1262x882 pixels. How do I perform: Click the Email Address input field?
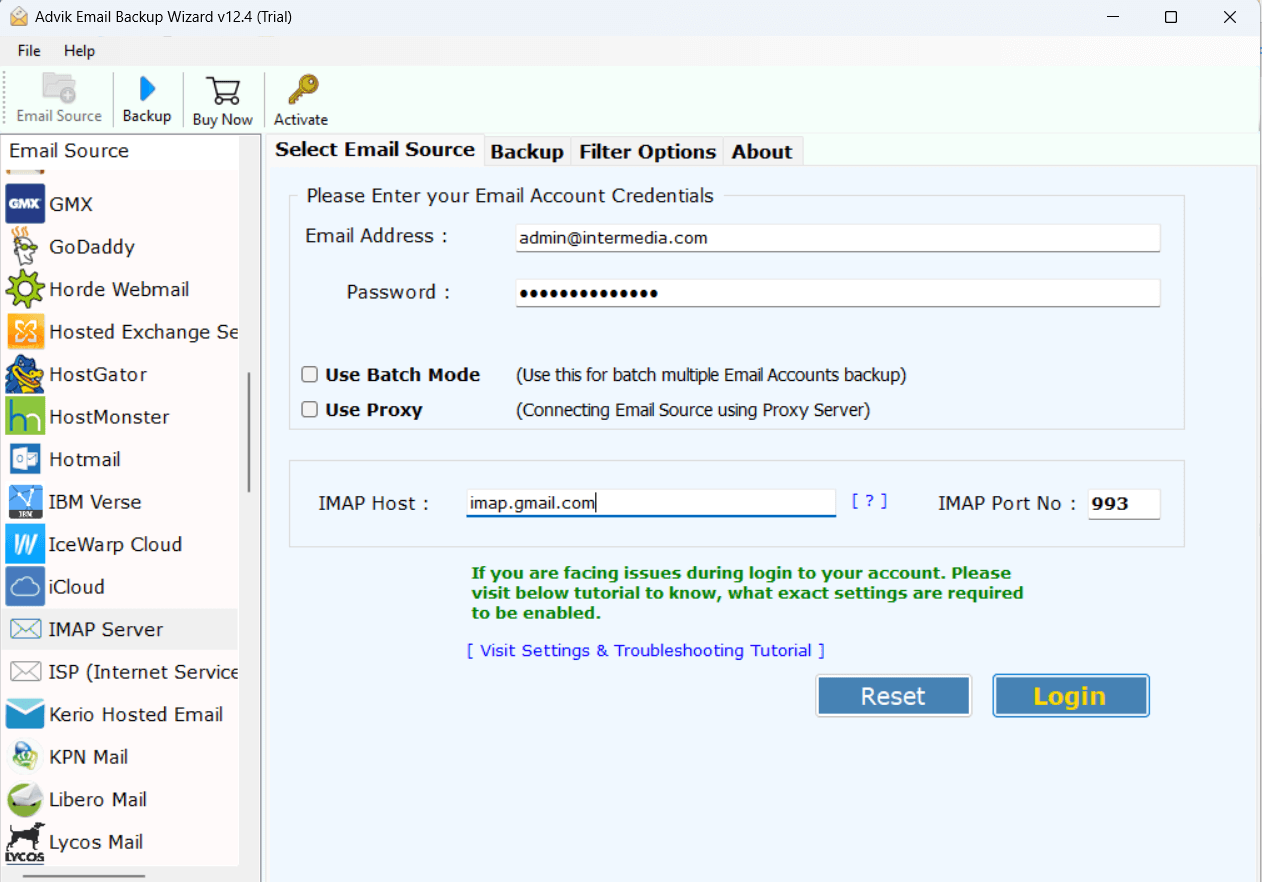click(838, 238)
